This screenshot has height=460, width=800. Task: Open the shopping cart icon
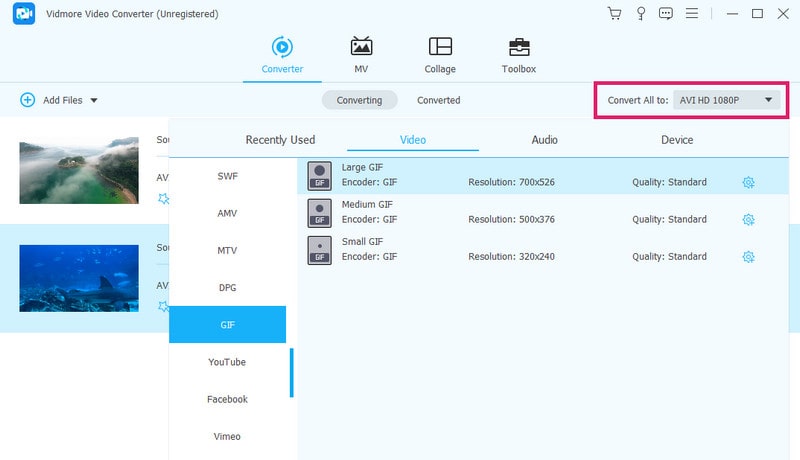tap(614, 14)
